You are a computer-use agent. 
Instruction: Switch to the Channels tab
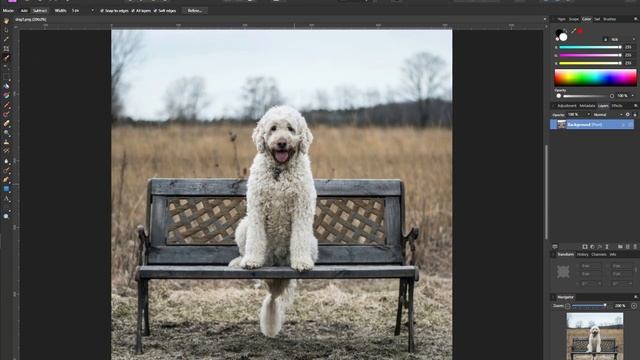point(599,254)
